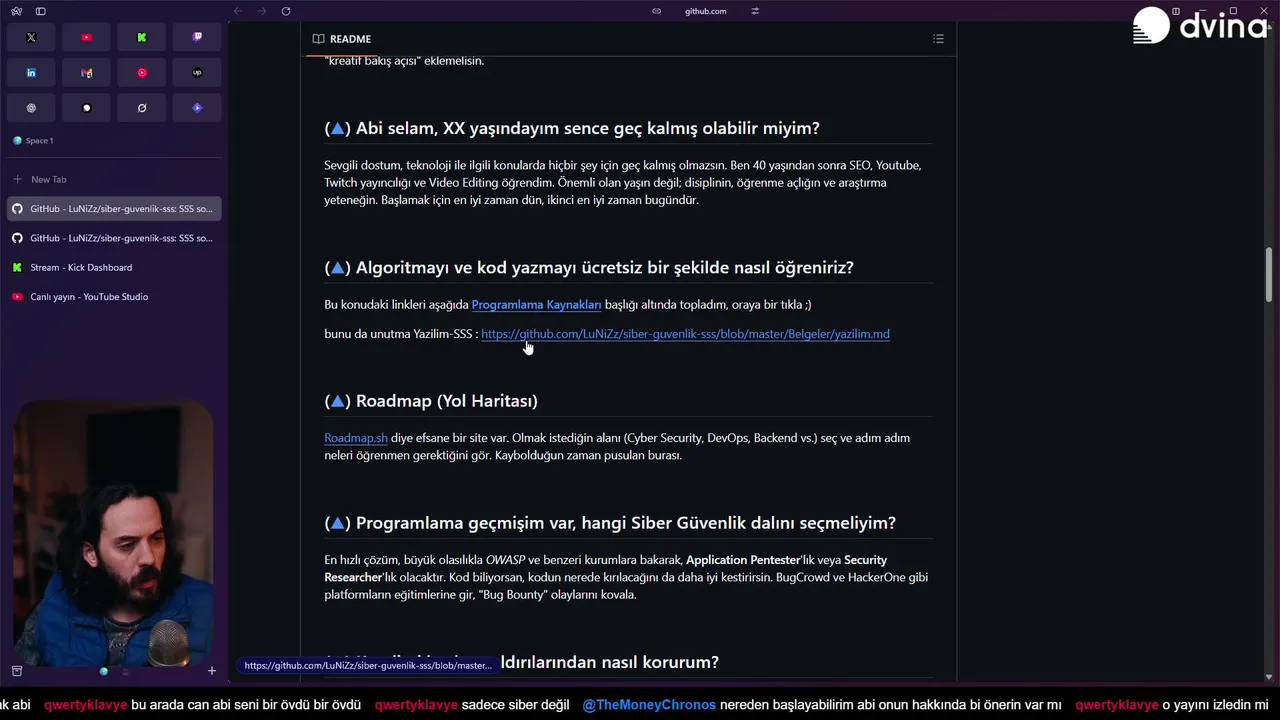Open the white circle pinned shortcut
This screenshot has width=1280, height=720.
[x=86, y=108]
